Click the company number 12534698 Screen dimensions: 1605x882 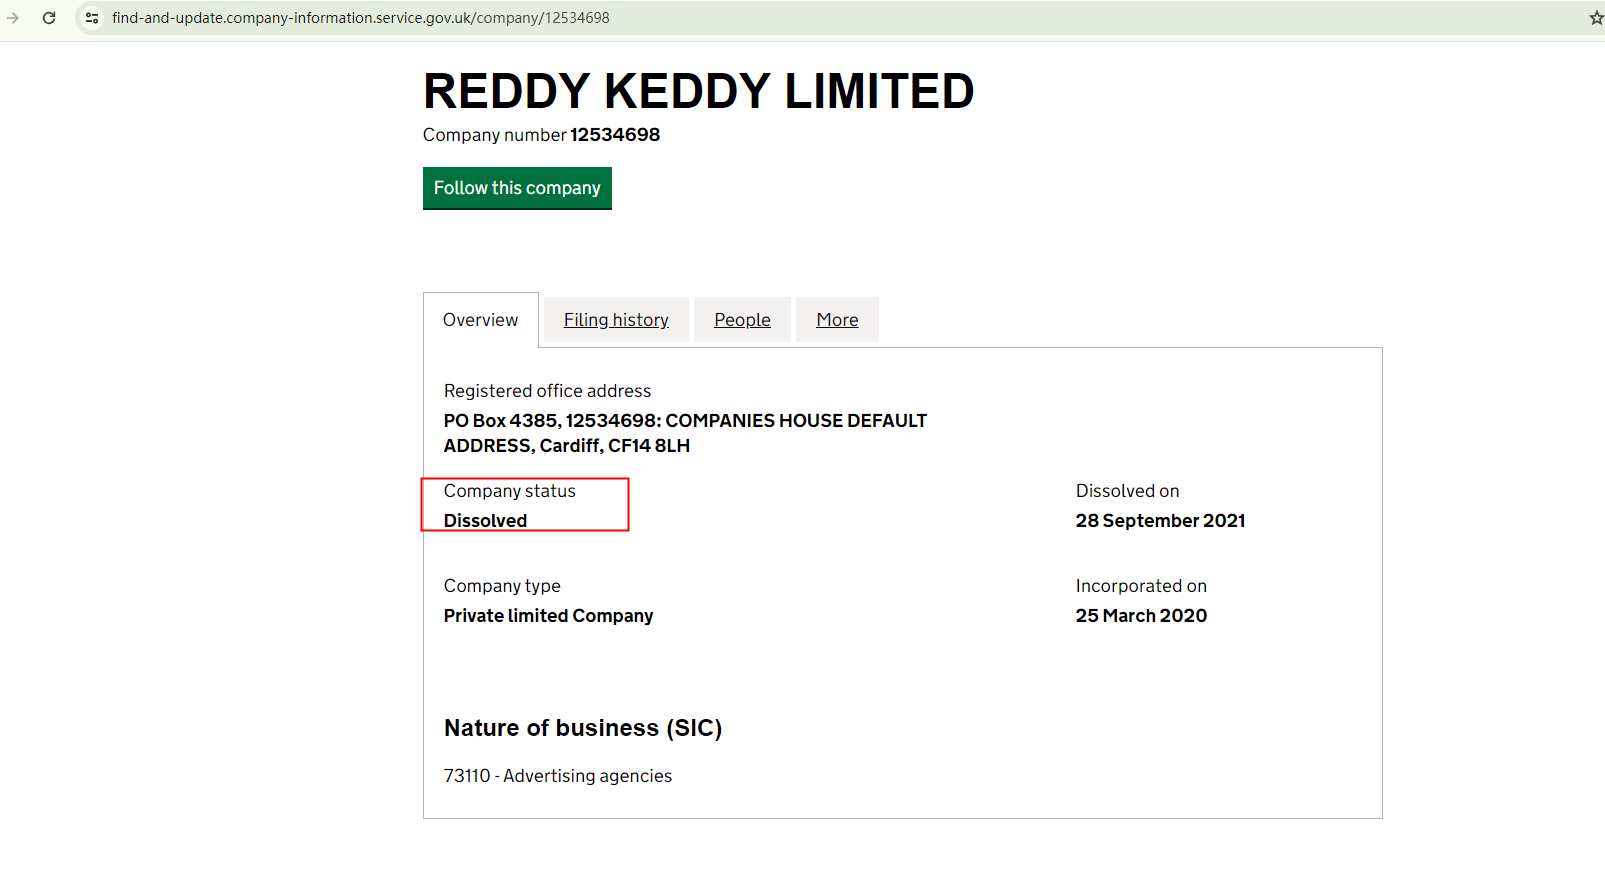pos(615,135)
